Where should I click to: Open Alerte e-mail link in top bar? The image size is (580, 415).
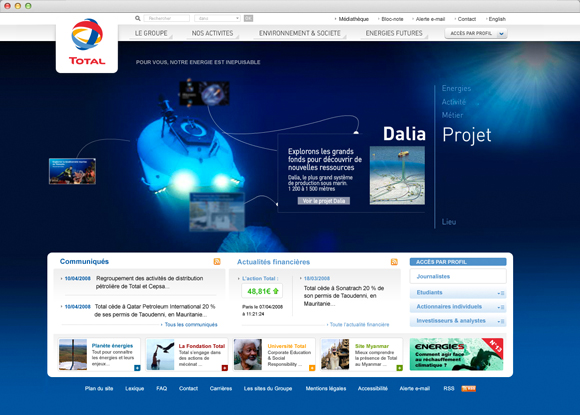(x=430, y=19)
